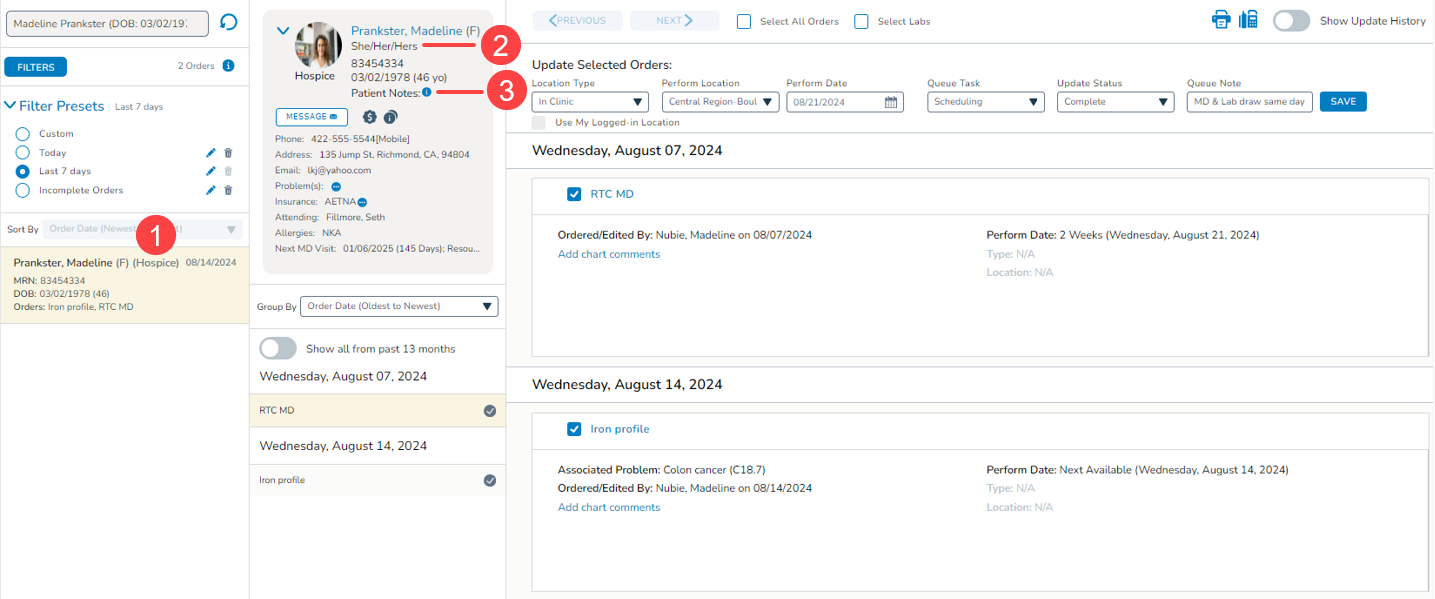Edit the Today filter preset
The image size is (1435, 599).
tap(210, 153)
